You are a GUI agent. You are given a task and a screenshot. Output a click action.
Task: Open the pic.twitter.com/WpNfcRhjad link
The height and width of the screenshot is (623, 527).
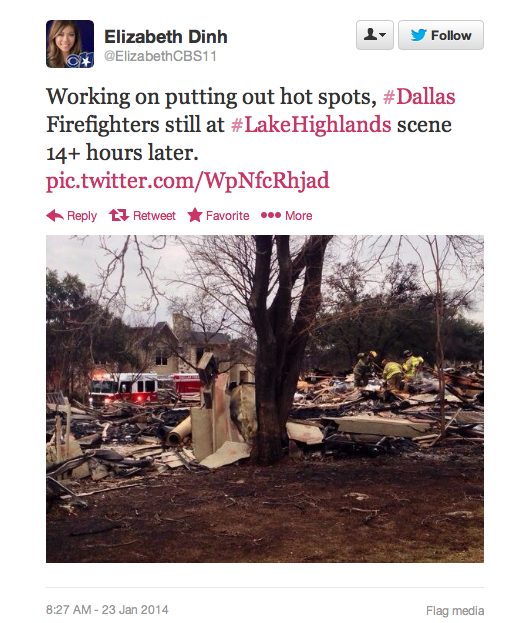188,180
